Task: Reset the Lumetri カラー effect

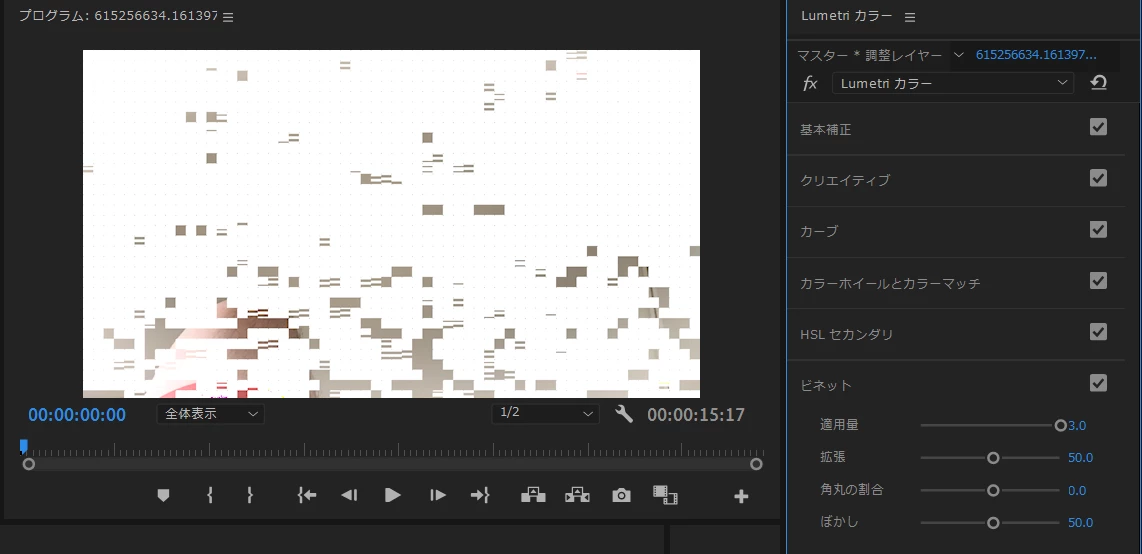Action: click(x=1098, y=83)
